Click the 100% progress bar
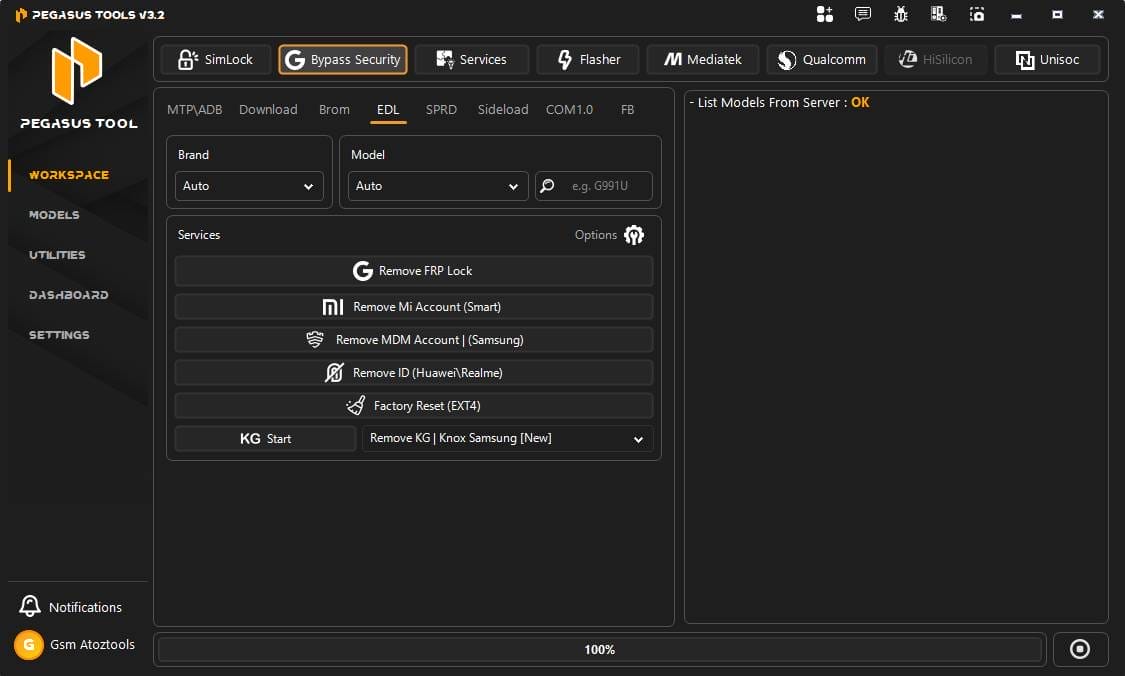Viewport: 1125px width, 676px height. click(599, 649)
